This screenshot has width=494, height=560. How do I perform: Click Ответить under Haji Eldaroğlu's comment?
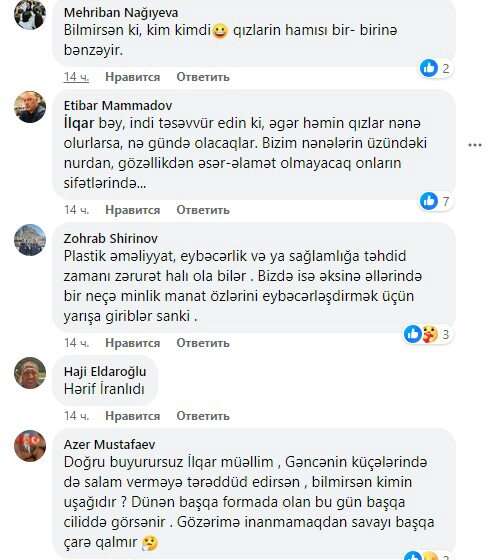pos(203,416)
